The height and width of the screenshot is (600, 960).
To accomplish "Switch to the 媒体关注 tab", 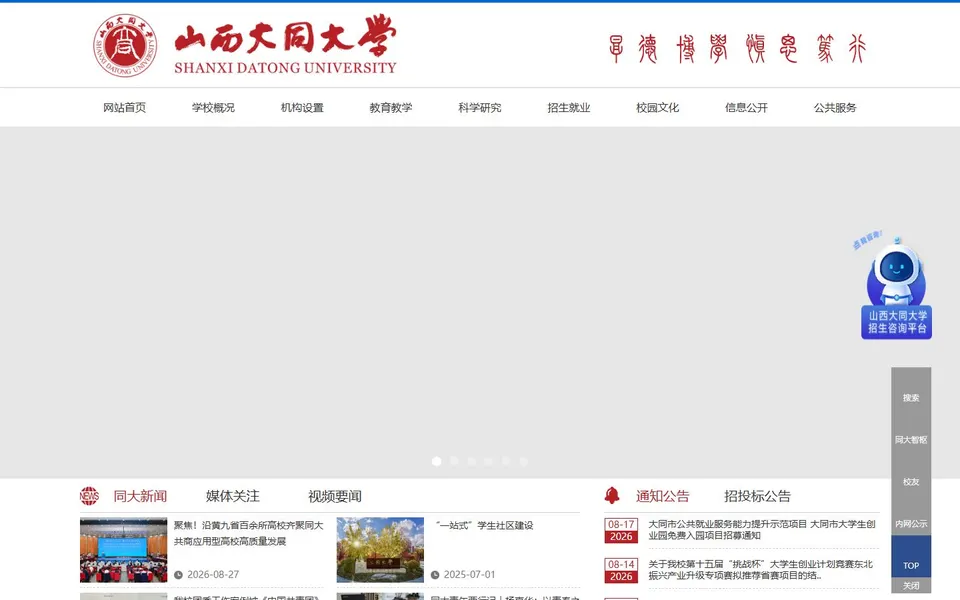I will tap(233, 496).
